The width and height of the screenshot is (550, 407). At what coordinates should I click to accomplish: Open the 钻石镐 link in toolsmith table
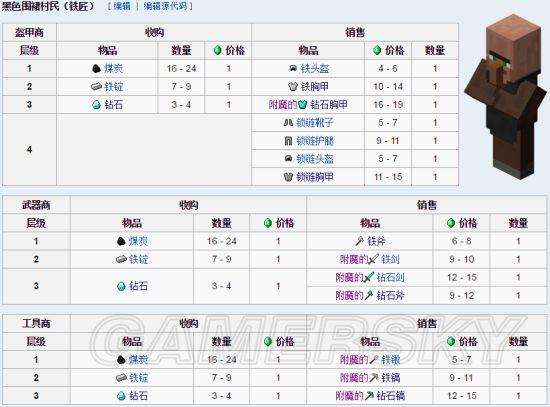coord(390,396)
